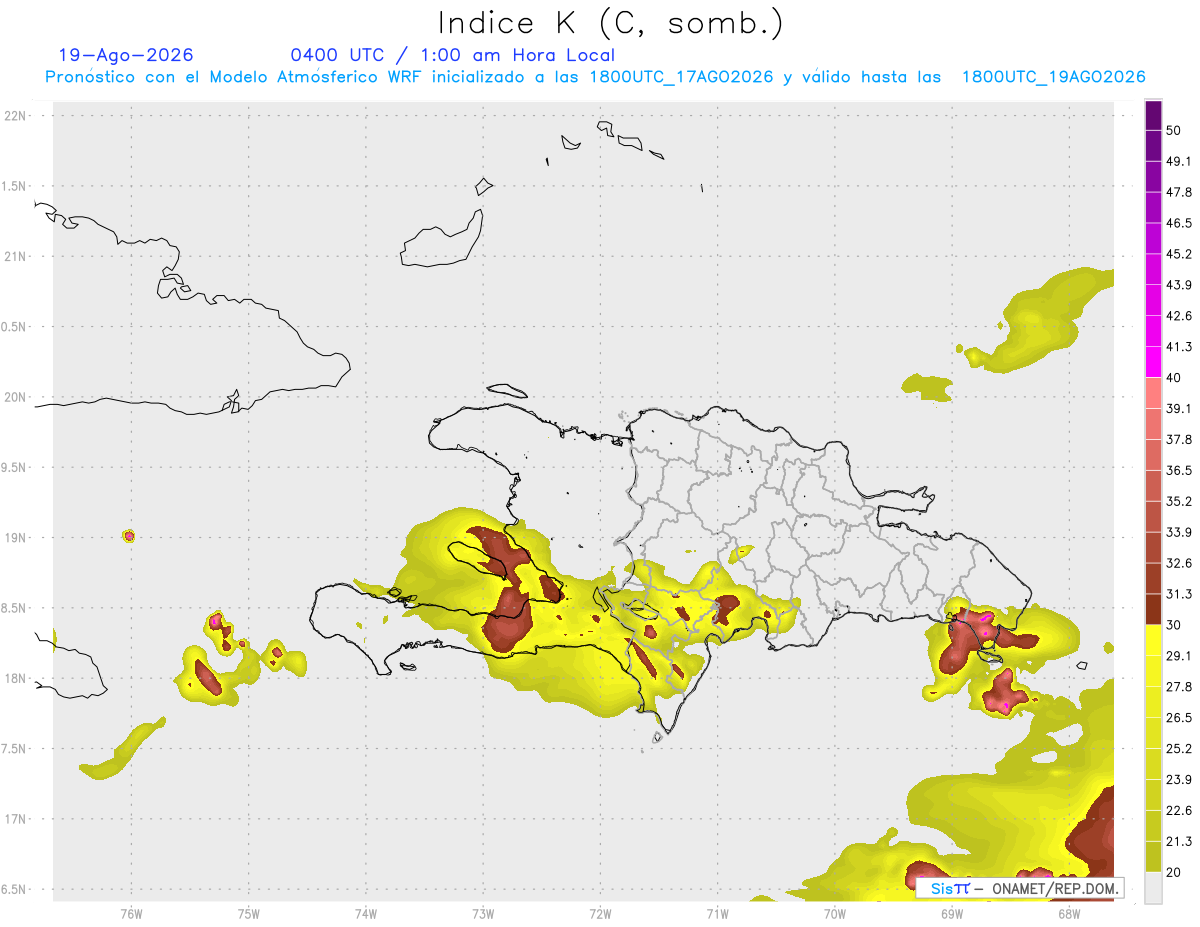
Task: Click the "6.5N" latitude label
Action: coord(12,889)
